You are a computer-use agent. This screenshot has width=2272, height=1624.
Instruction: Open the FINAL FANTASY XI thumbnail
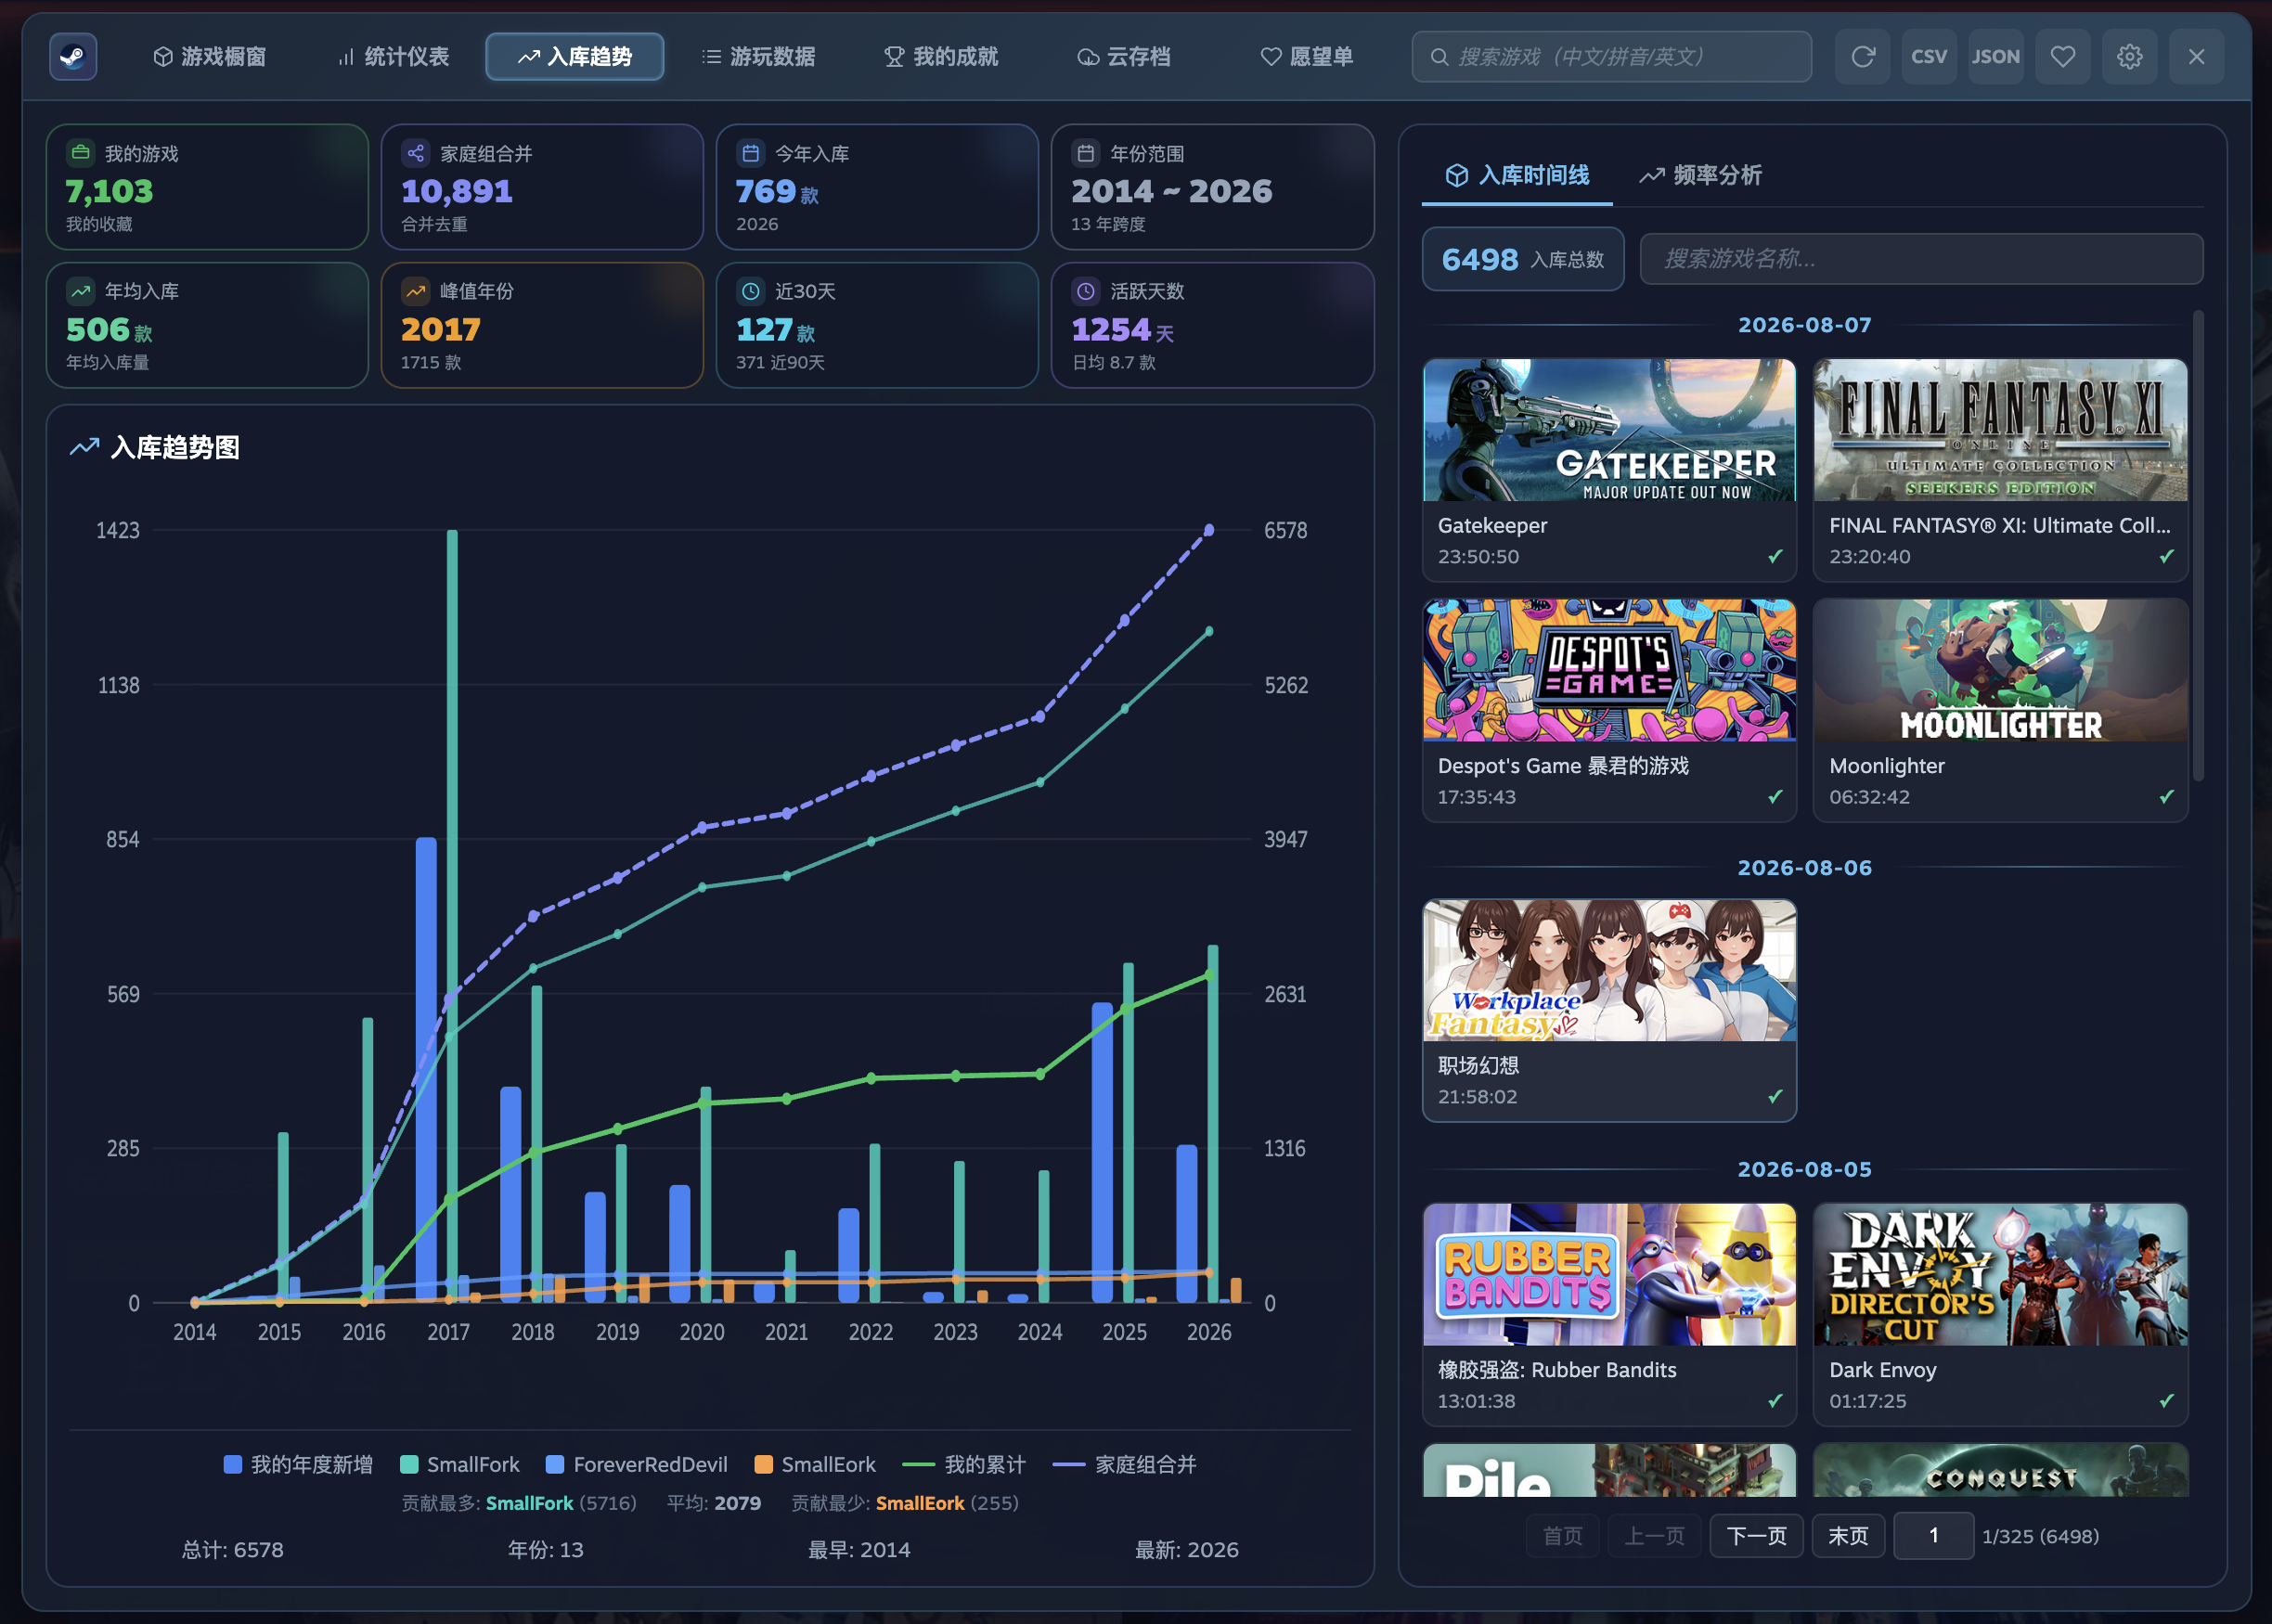[x=2000, y=430]
